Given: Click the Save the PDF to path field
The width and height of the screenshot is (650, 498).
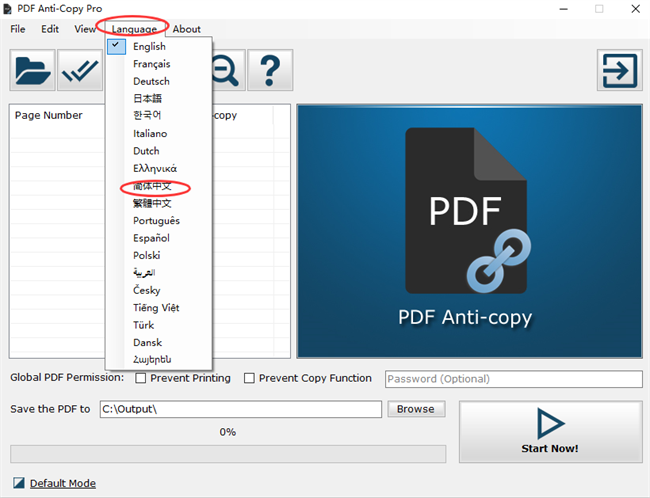Looking at the screenshot, I should pos(240,409).
